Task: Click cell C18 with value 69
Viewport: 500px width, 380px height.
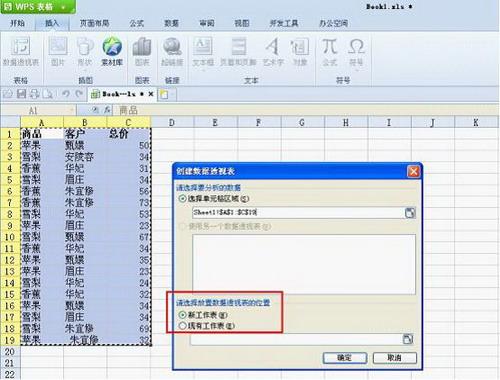Action: [x=129, y=328]
